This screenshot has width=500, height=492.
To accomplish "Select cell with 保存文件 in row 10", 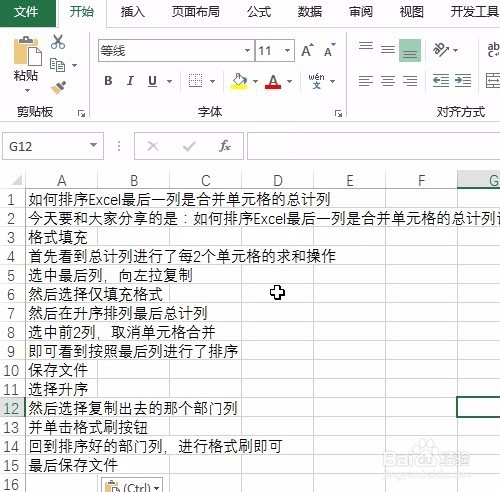I will [61, 370].
